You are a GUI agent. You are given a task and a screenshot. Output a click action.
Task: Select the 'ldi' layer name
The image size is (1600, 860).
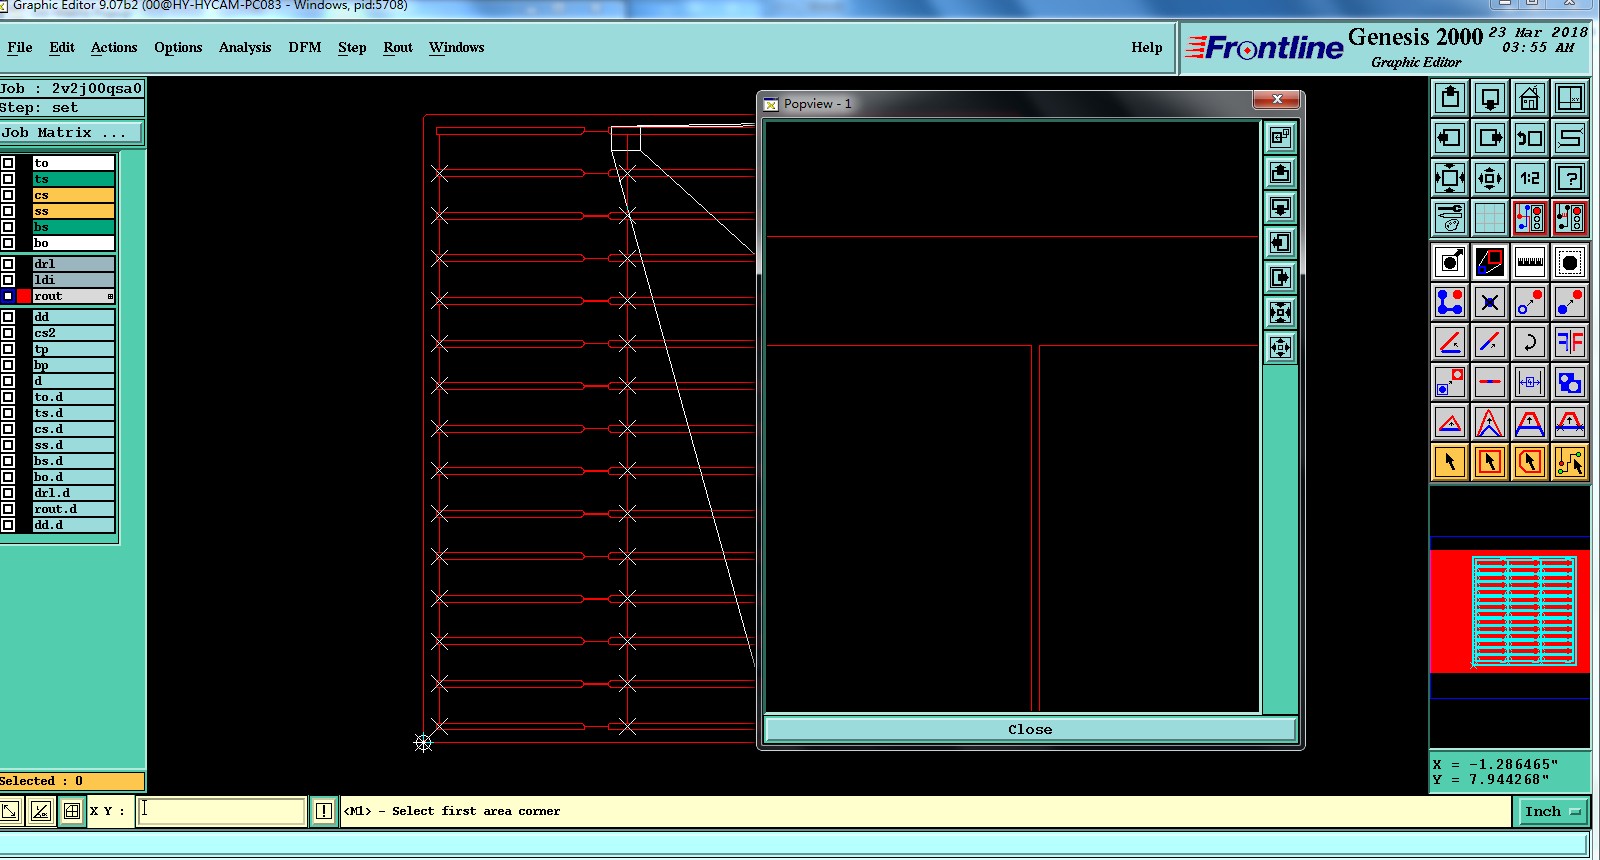(74, 280)
